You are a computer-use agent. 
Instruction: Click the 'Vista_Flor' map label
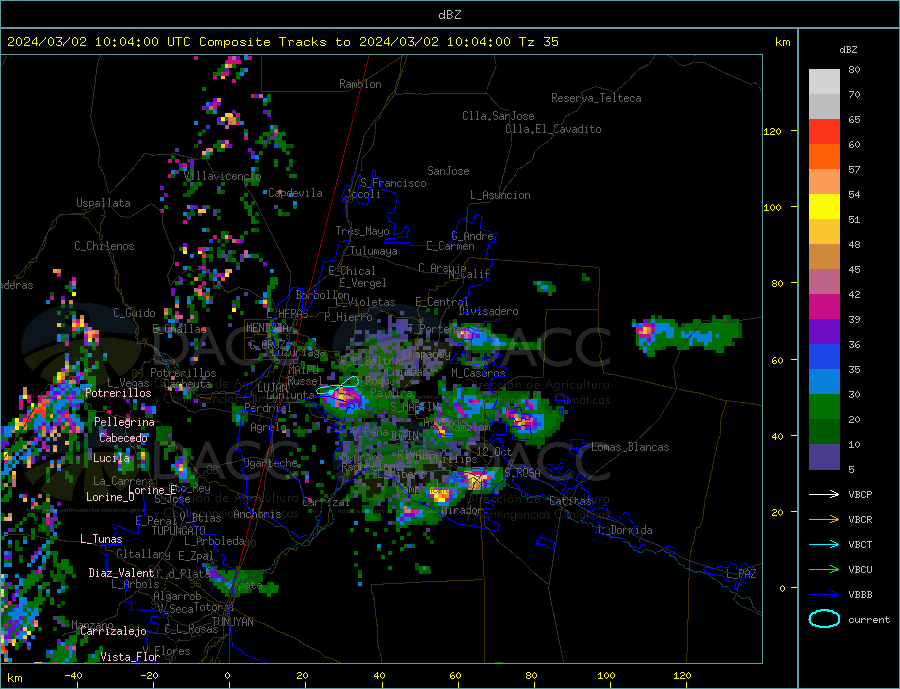(130, 657)
